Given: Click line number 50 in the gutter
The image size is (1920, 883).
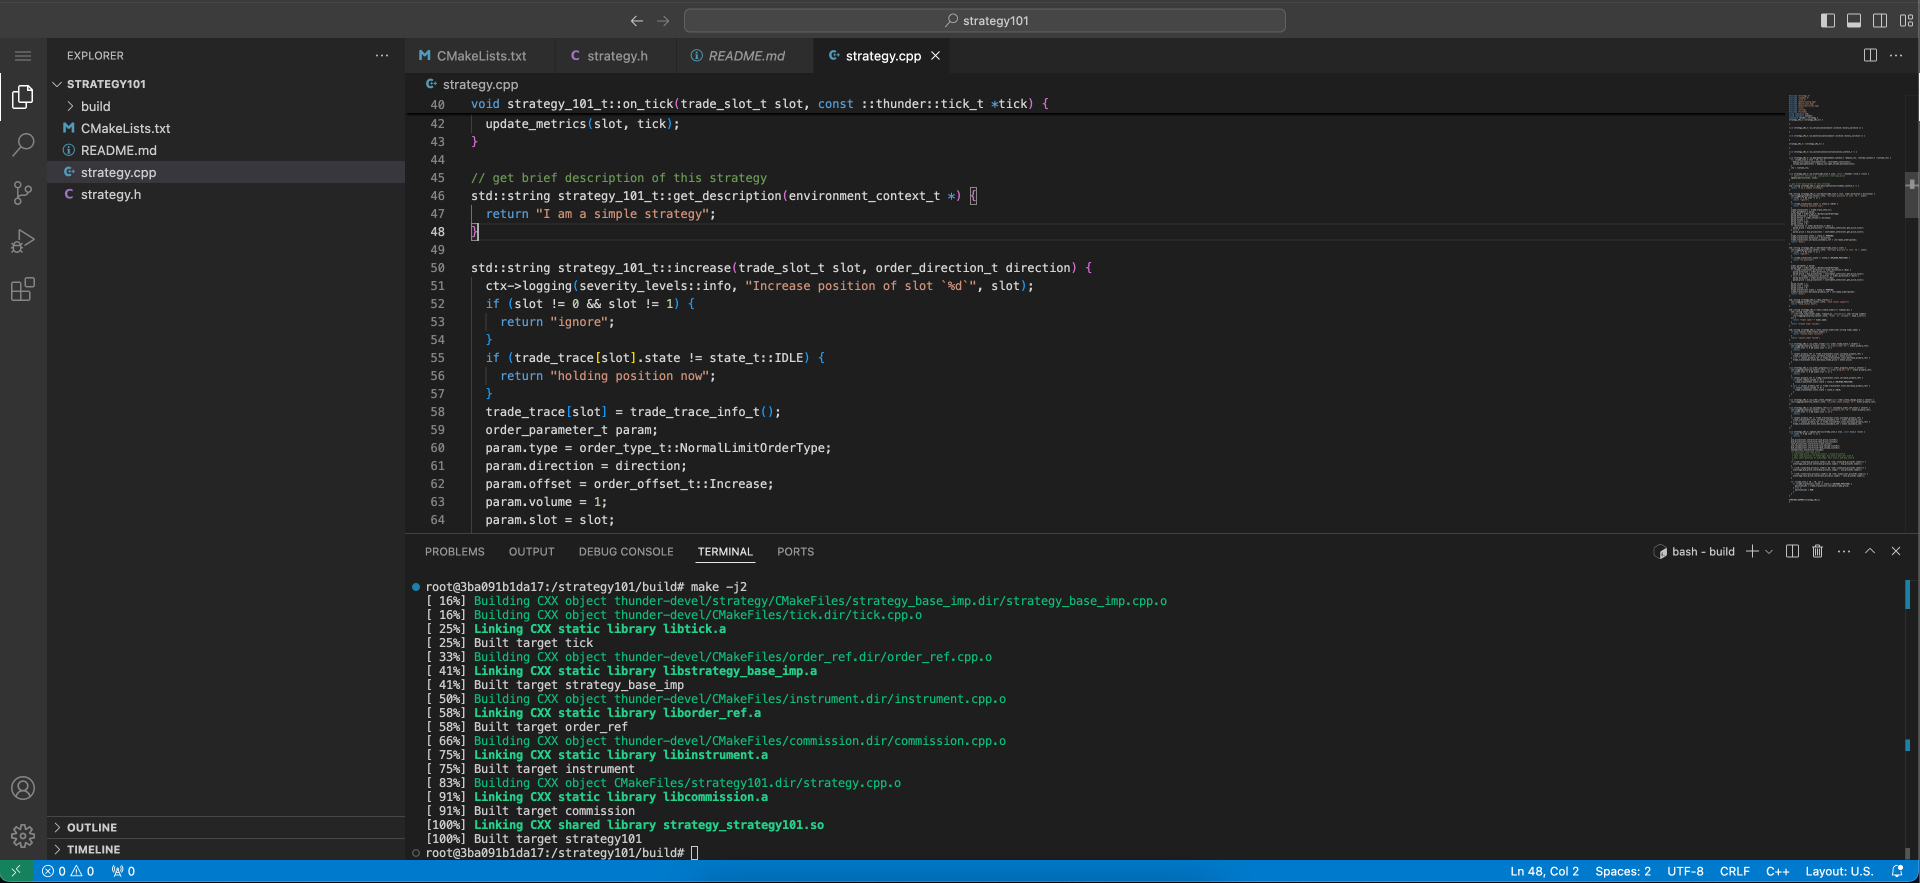Looking at the screenshot, I should coord(437,268).
